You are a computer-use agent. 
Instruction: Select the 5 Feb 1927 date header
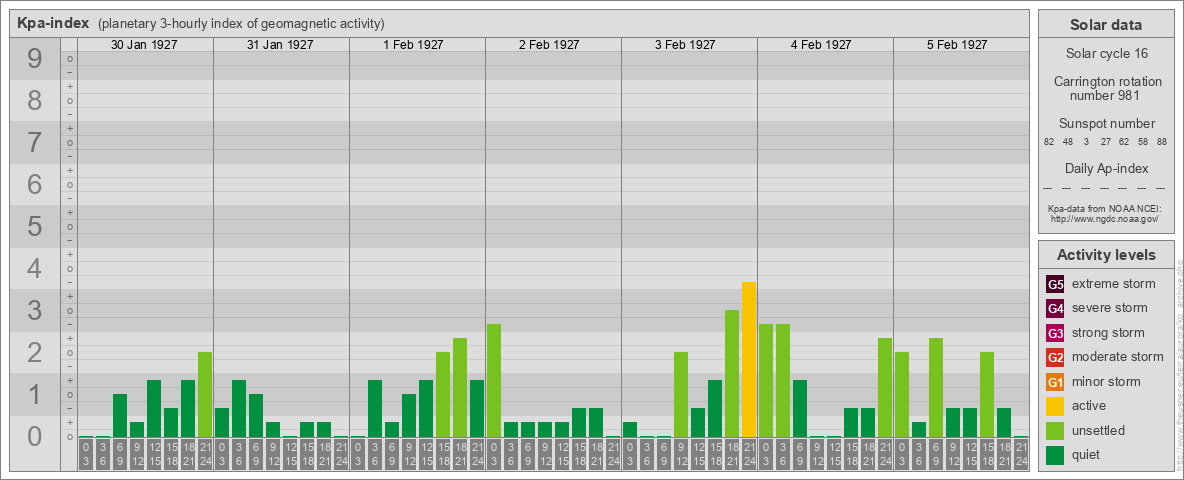click(957, 45)
